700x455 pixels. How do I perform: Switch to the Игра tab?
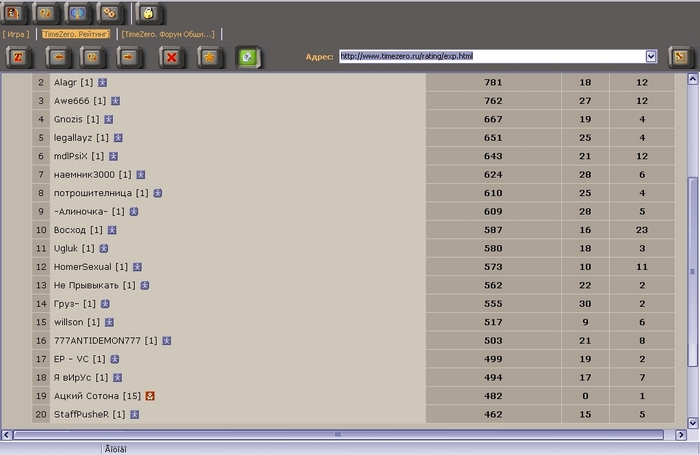[16, 34]
